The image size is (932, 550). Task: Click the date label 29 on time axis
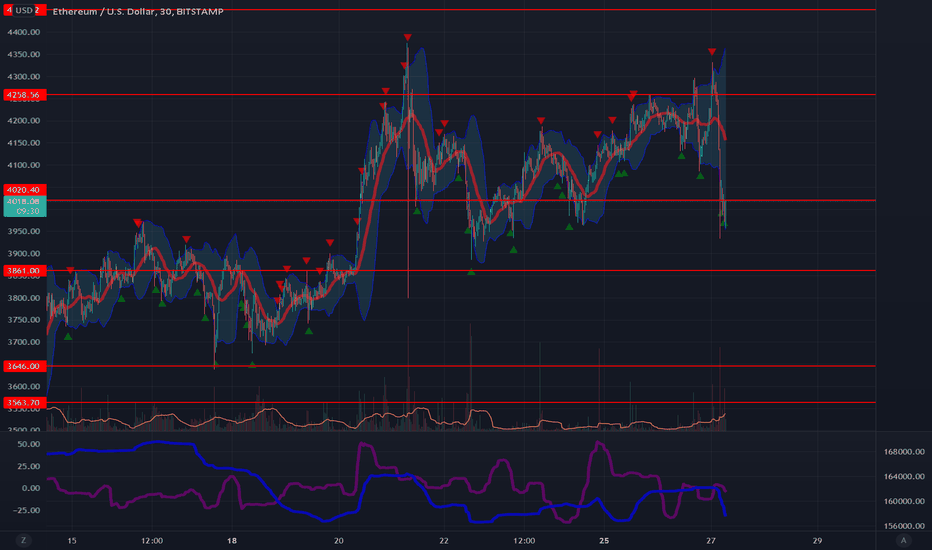817,540
